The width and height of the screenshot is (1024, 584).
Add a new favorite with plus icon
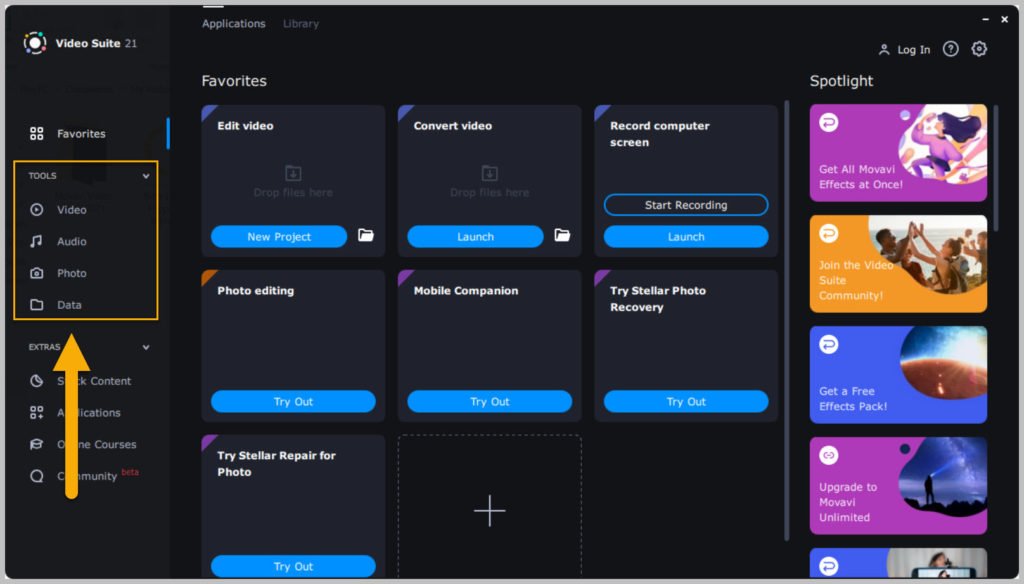(490, 510)
